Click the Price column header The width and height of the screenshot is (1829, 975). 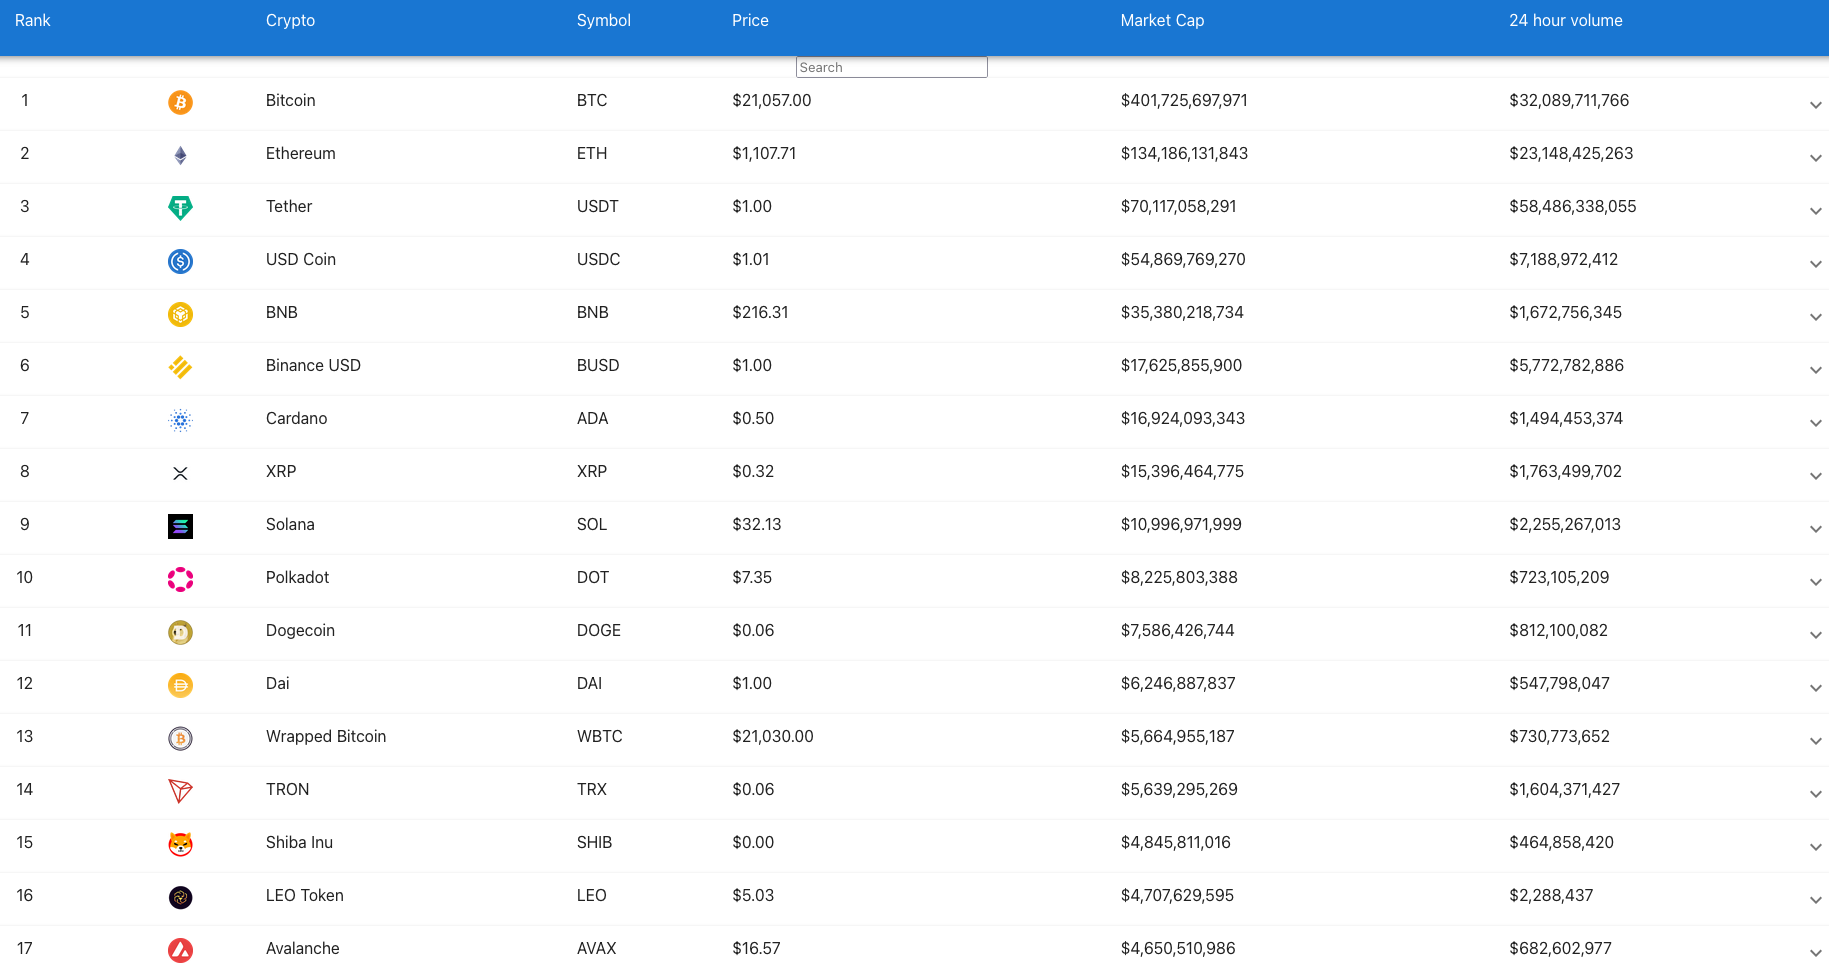tap(750, 20)
